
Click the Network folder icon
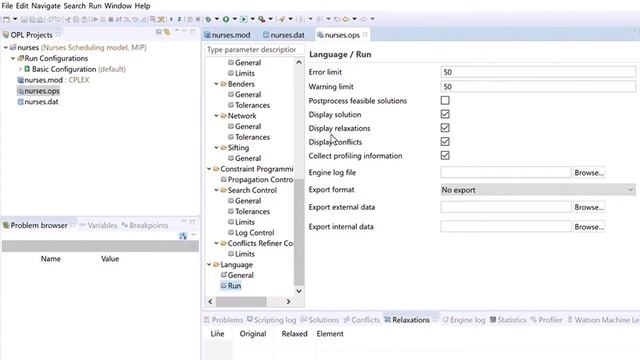click(x=223, y=116)
